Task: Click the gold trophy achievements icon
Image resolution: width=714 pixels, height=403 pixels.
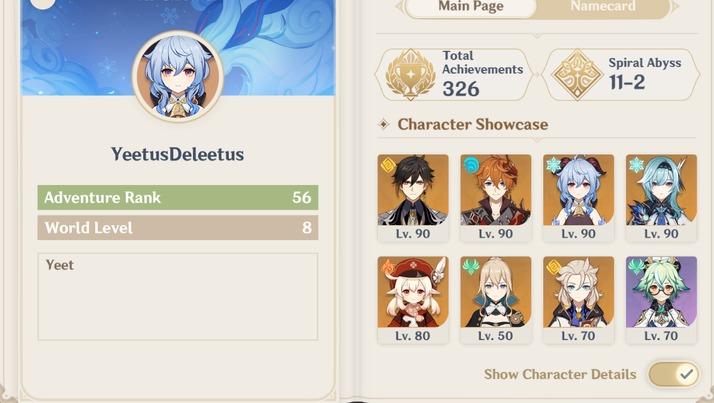Action: coord(410,74)
